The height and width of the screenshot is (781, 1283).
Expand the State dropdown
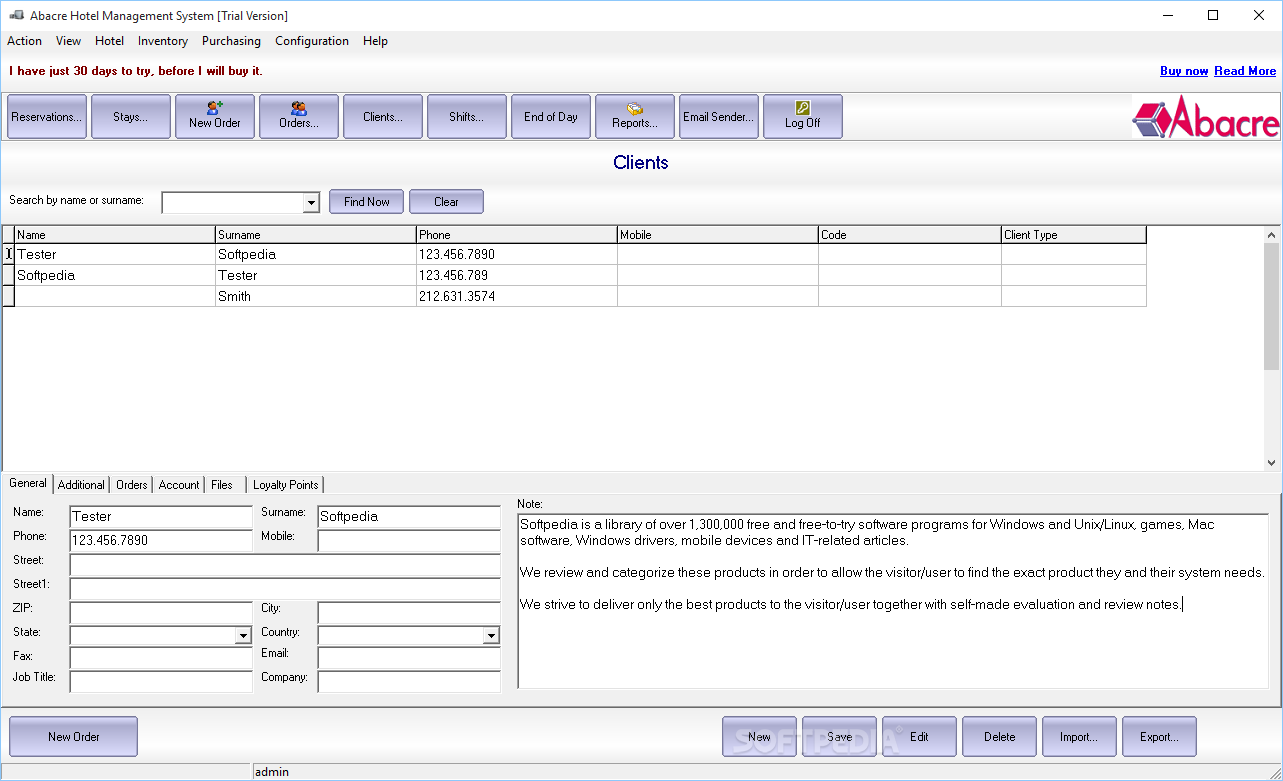click(243, 635)
